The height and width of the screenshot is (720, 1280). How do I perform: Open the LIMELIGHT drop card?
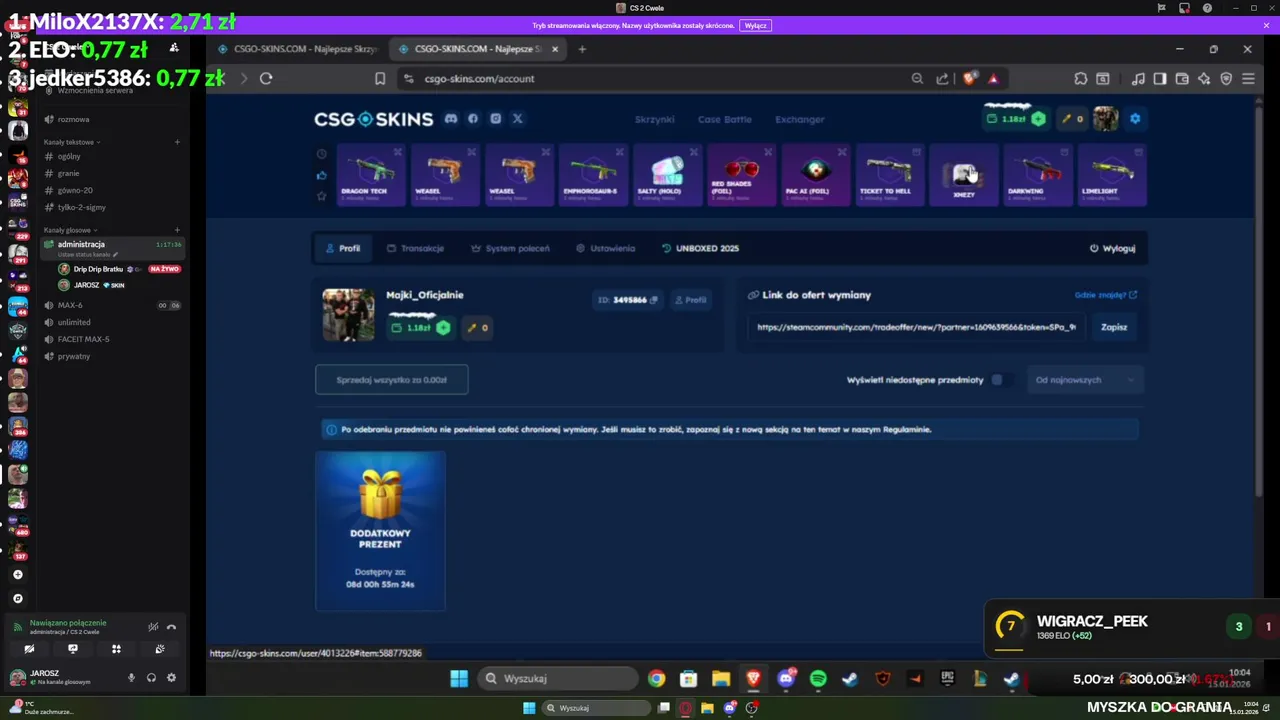click(x=1111, y=175)
